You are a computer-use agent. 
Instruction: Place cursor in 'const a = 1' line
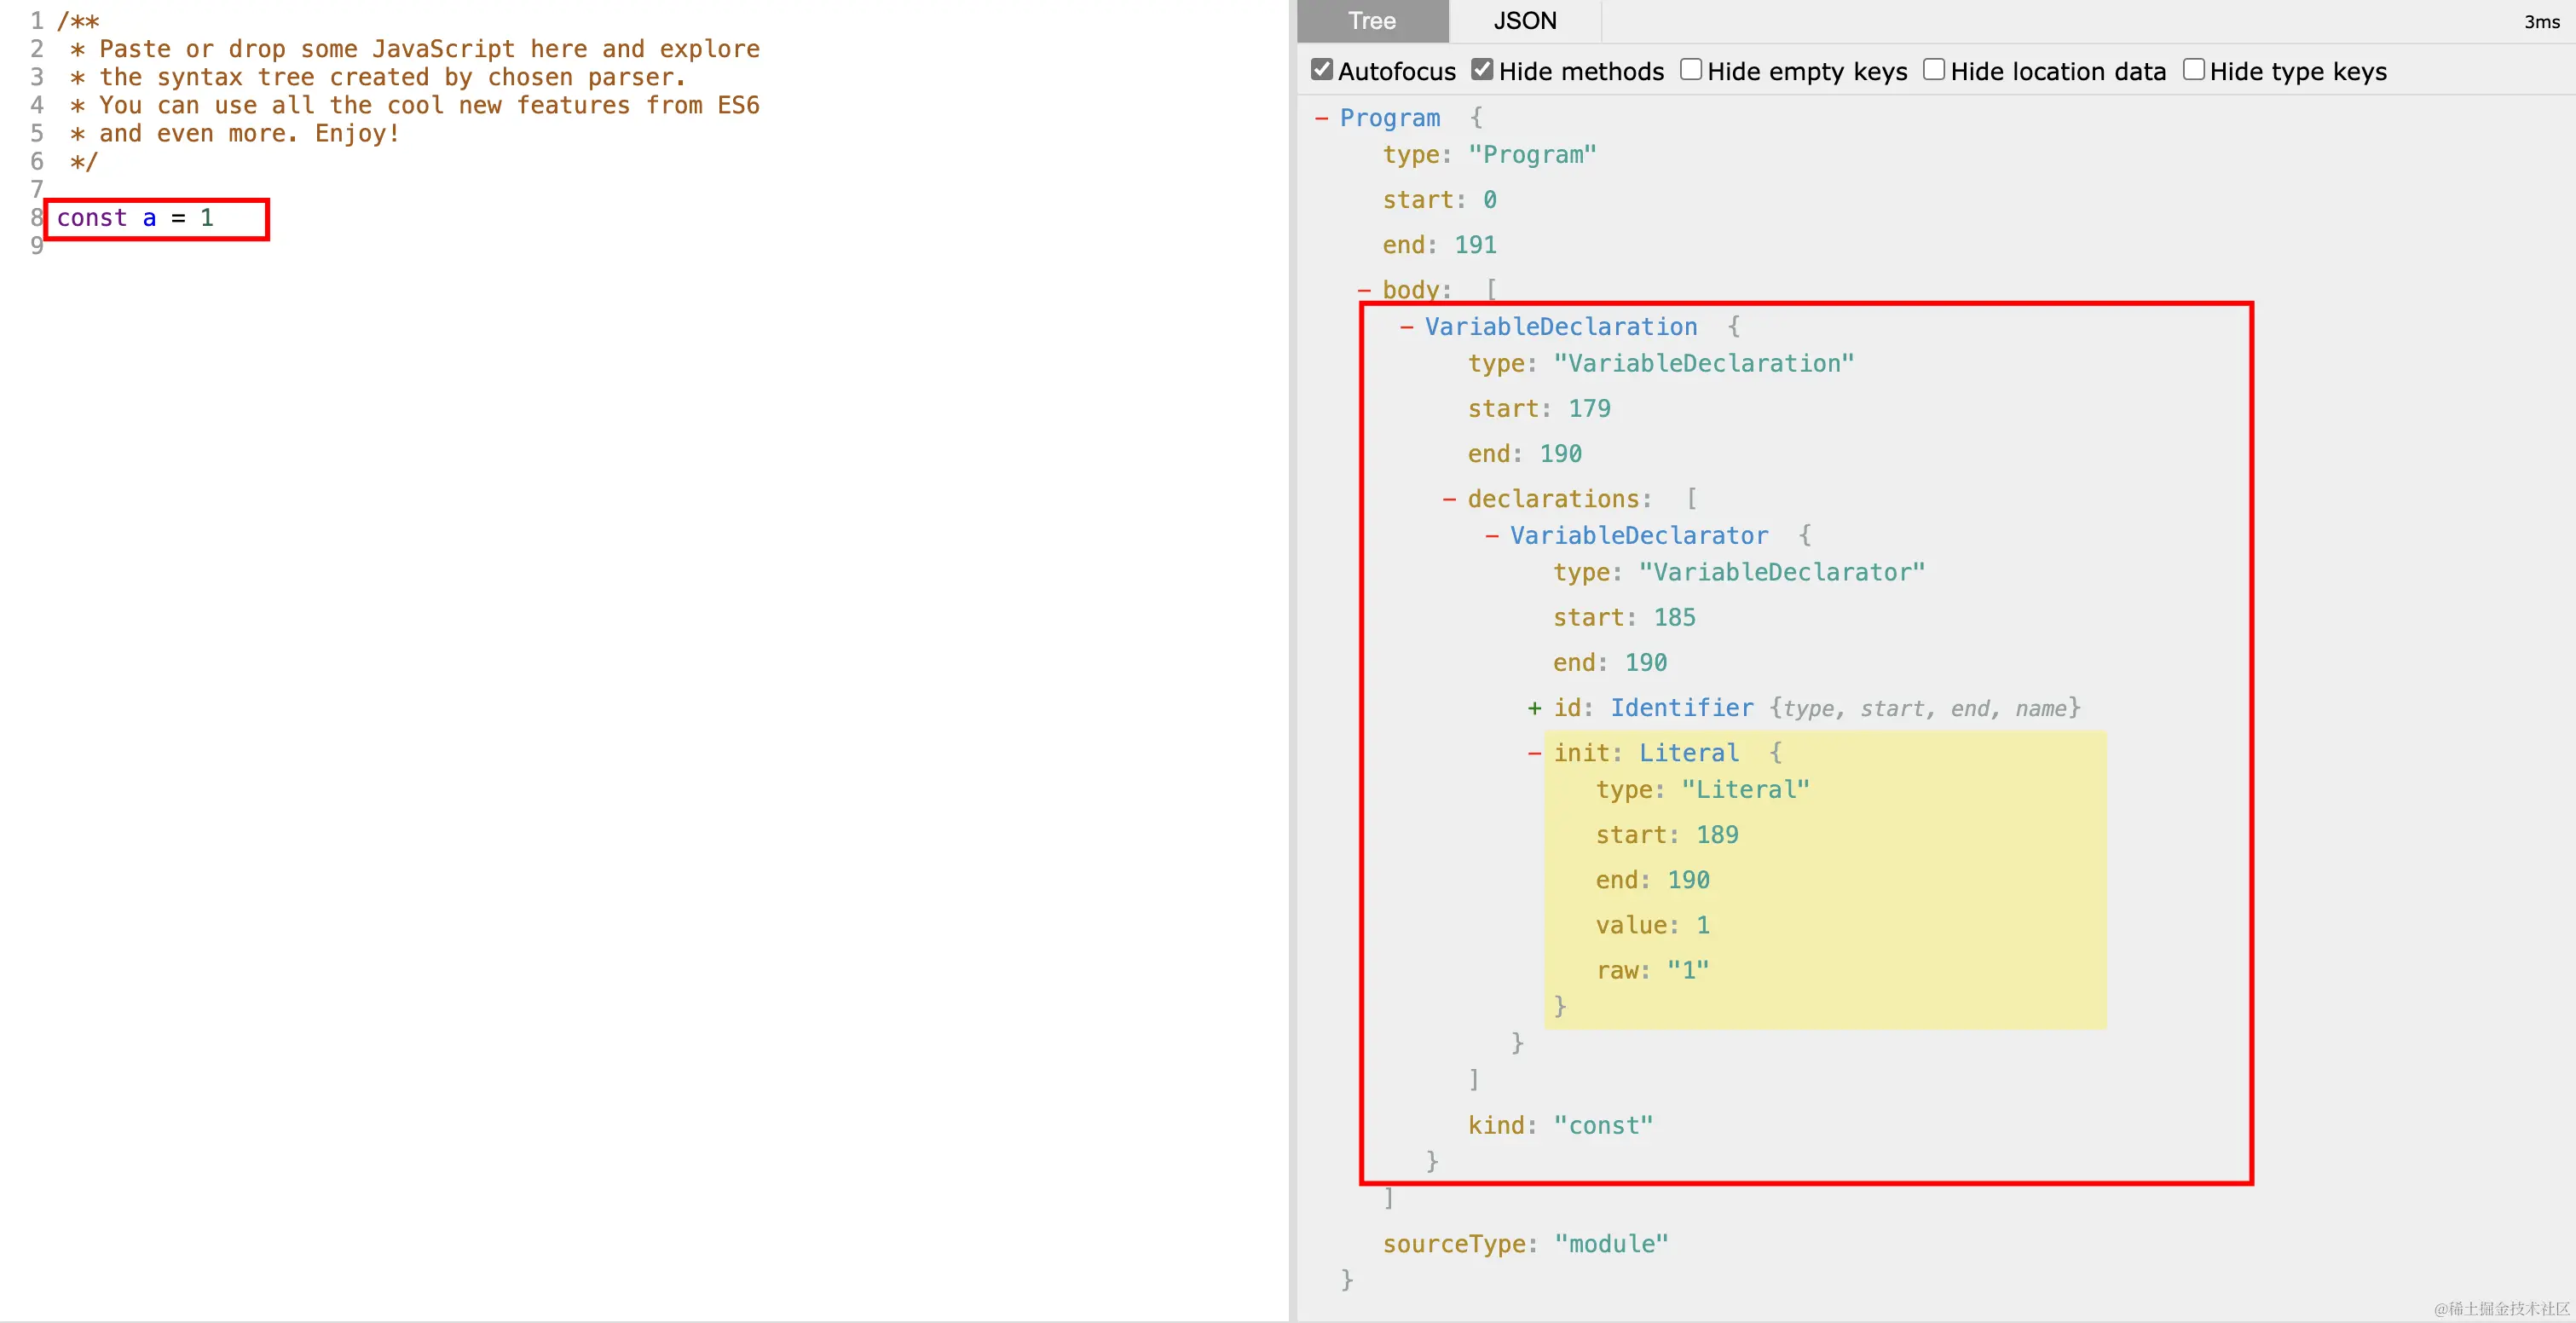135,218
